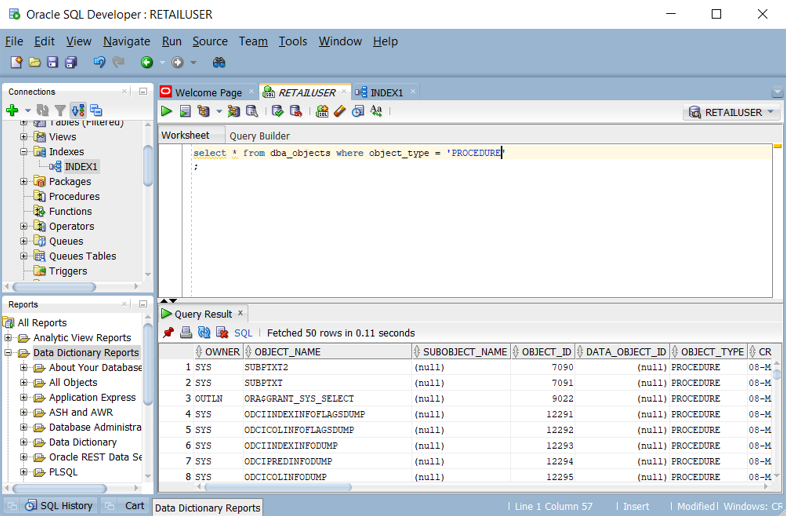Open the RETAILUSER connection dropdown
The image size is (786, 516).
click(x=771, y=113)
